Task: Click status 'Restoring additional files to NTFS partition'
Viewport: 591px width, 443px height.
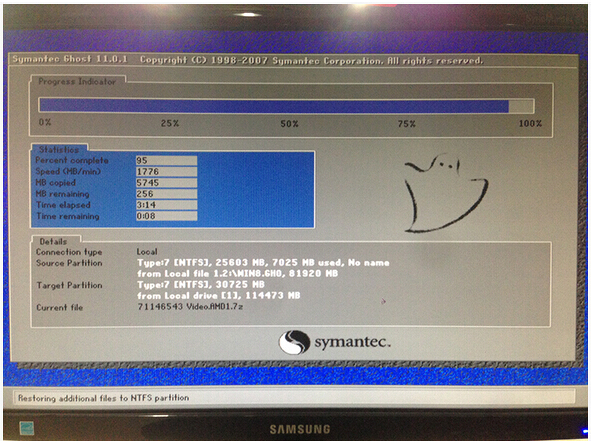Action: (104, 398)
